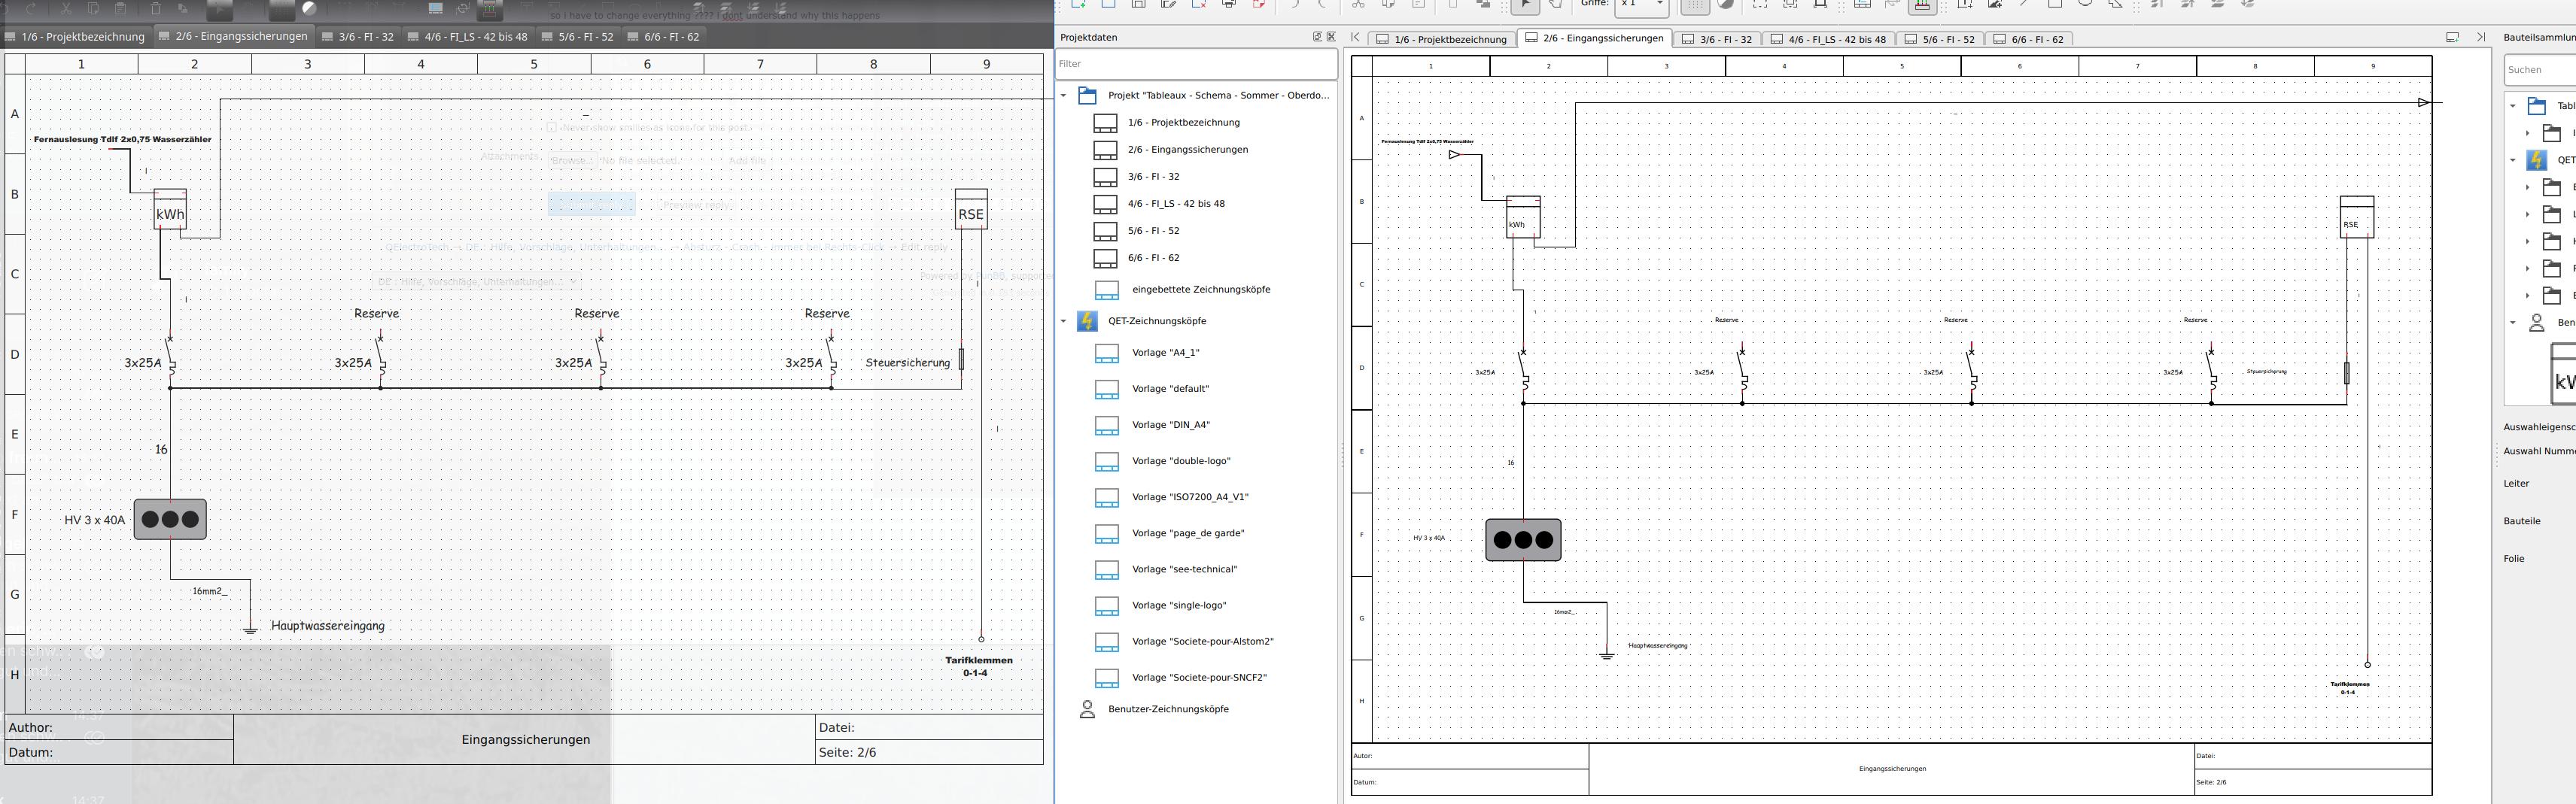Toggle the background color half-circle button
Screen dimensions: 2576x804
pyautogui.click(x=1726, y=5)
